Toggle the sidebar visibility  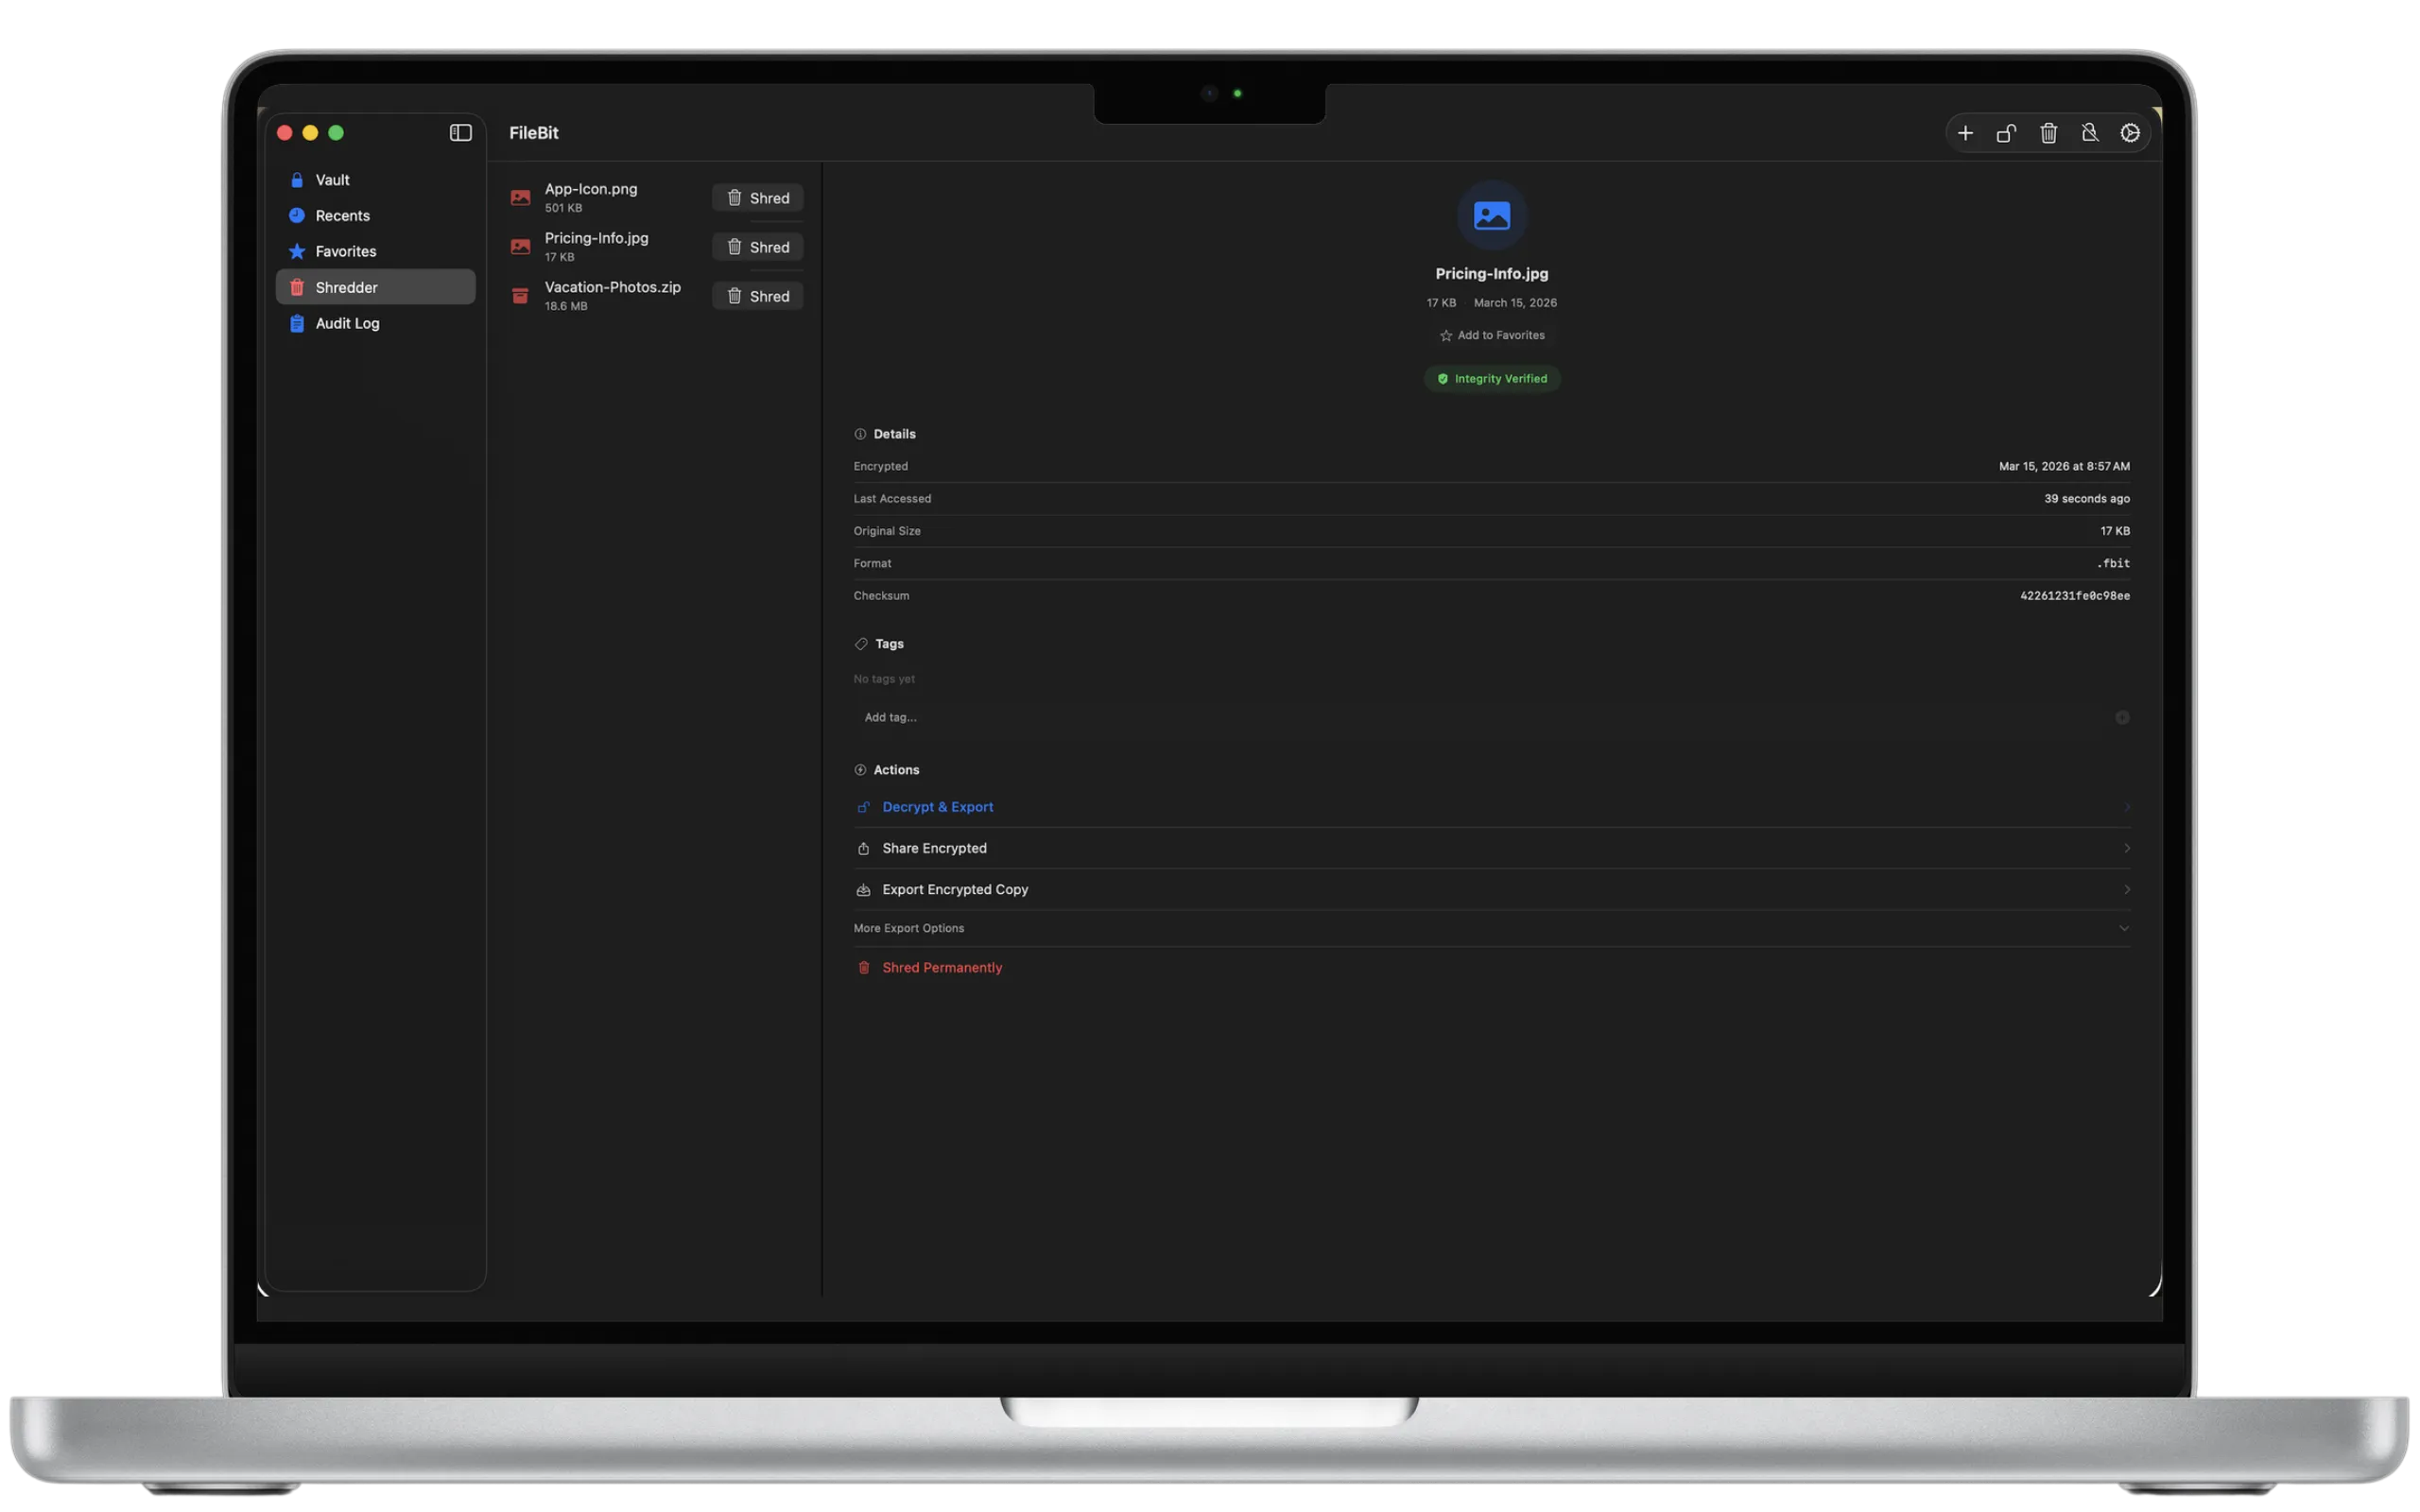tap(460, 132)
